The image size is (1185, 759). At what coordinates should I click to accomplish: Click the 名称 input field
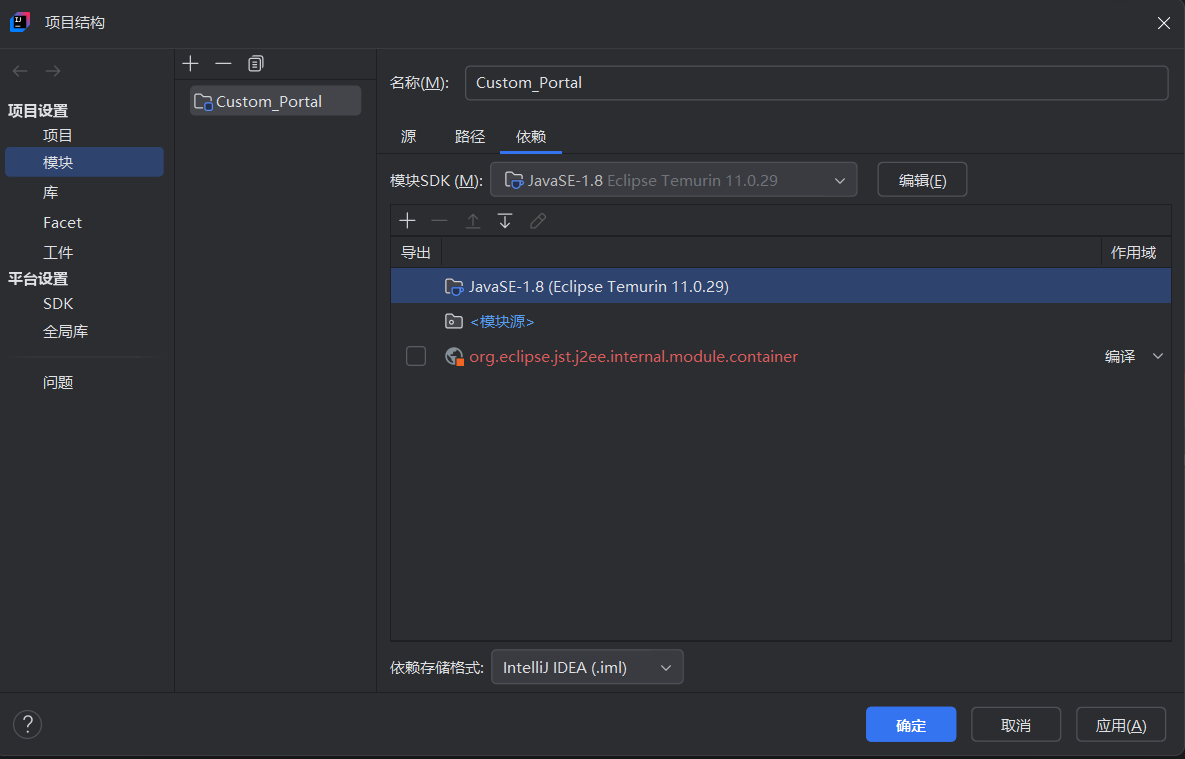815,83
